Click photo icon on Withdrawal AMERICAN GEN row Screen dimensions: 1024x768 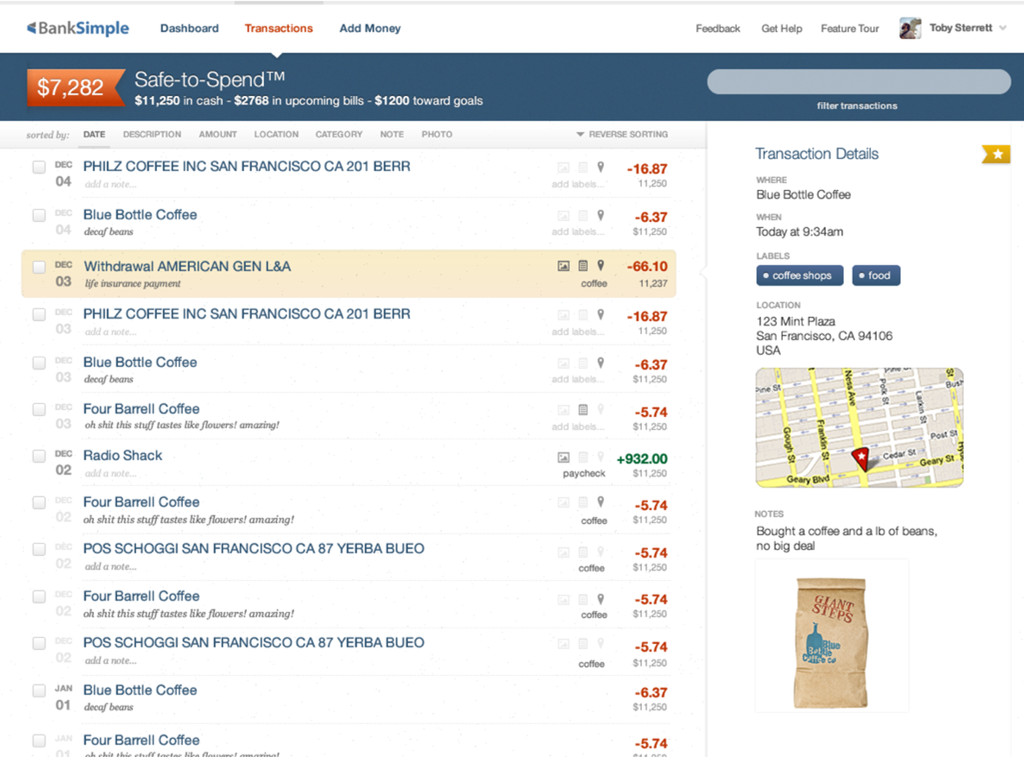click(x=564, y=266)
